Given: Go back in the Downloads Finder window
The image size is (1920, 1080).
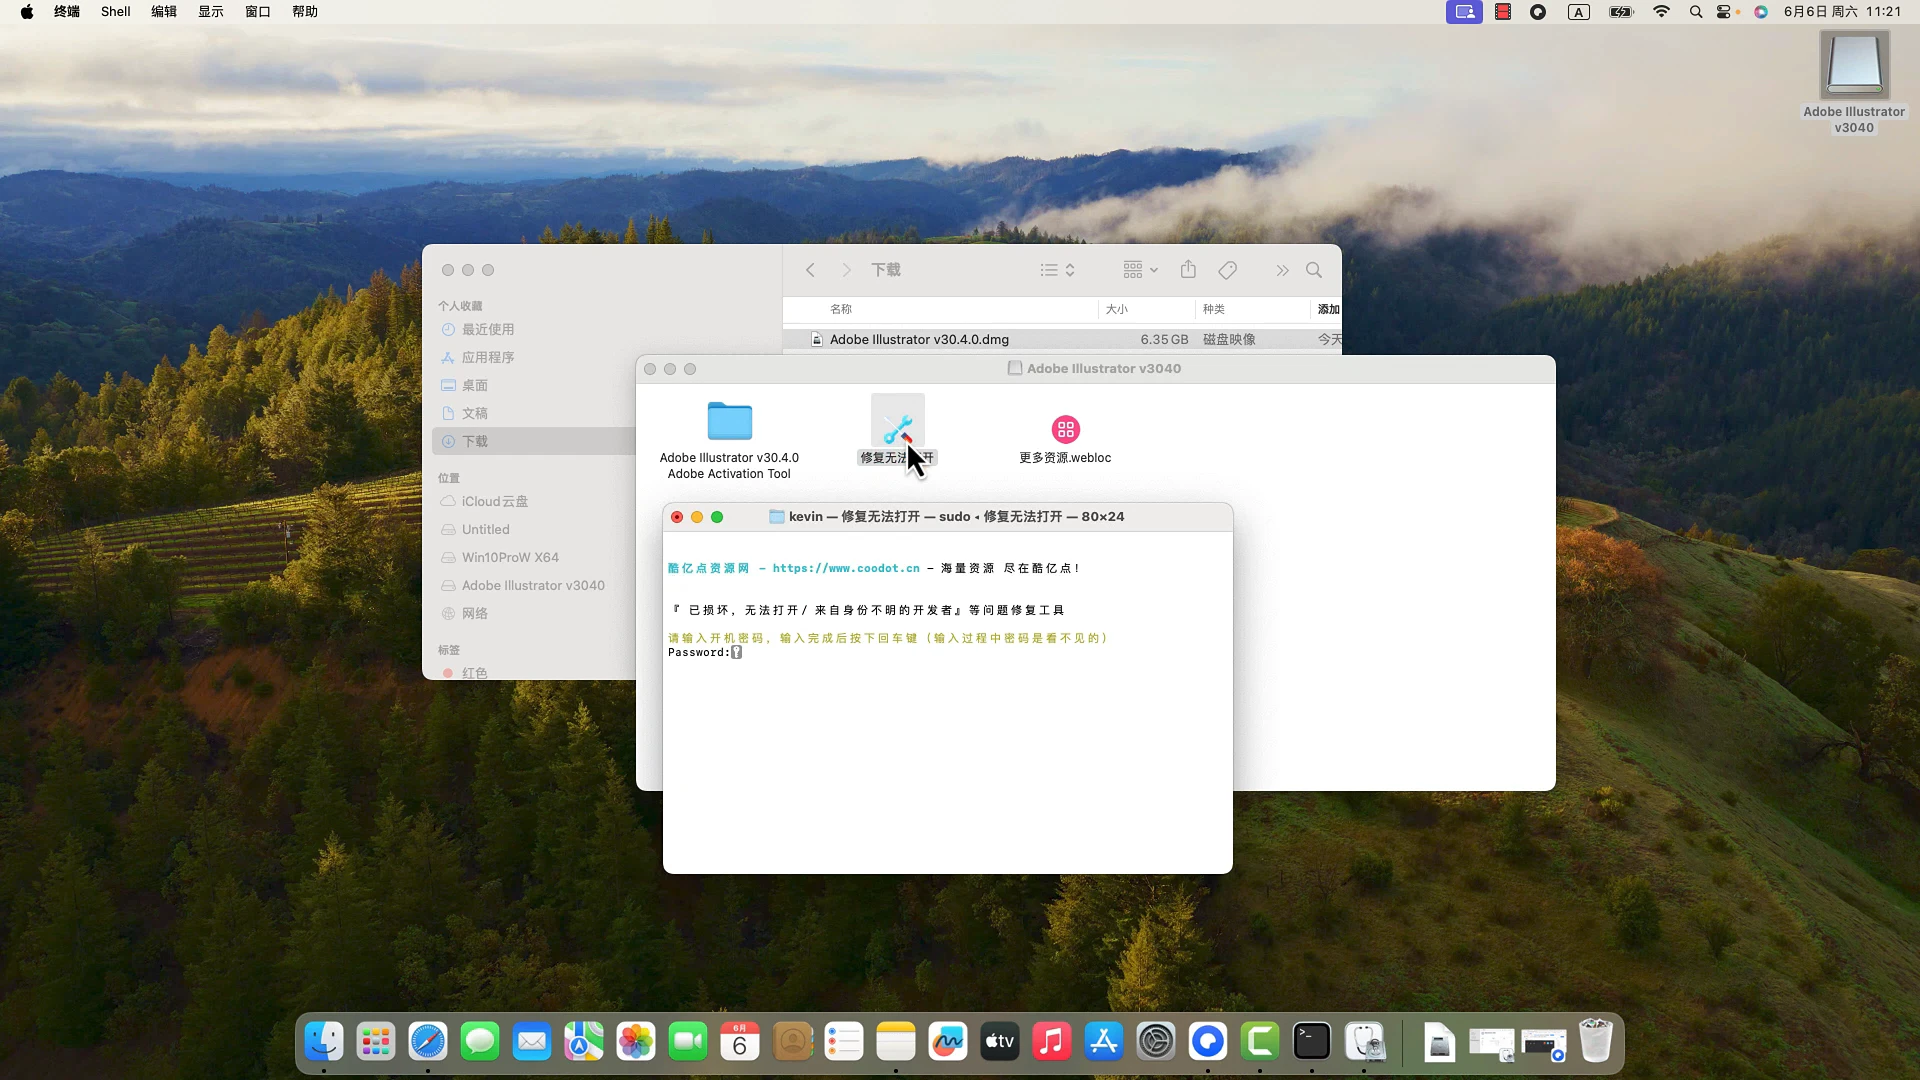Looking at the screenshot, I should 810,270.
